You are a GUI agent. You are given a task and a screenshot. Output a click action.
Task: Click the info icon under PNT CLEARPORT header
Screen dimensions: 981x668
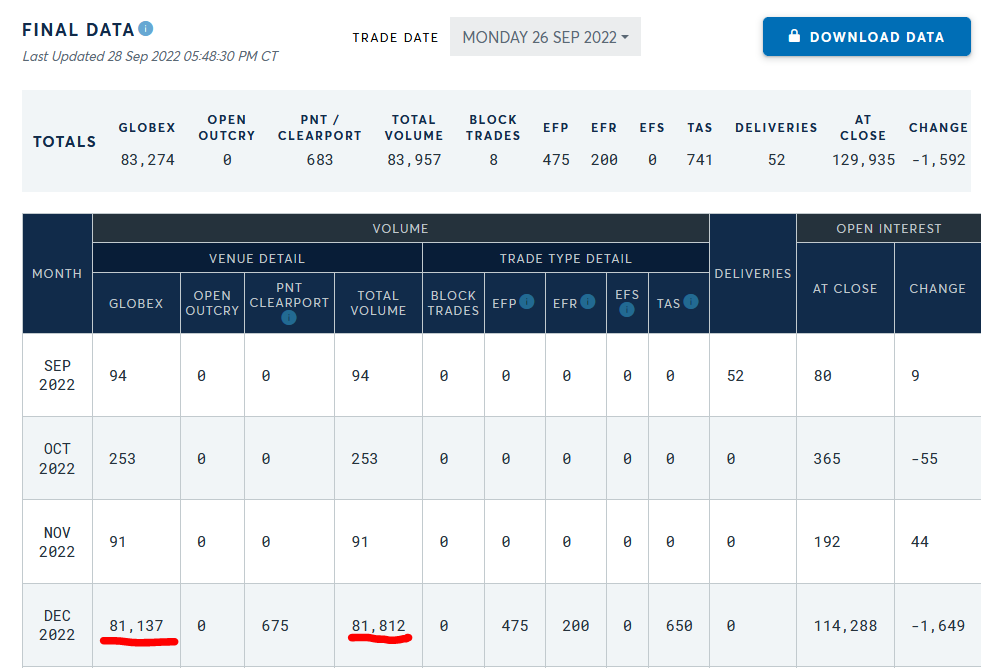coord(288,318)
